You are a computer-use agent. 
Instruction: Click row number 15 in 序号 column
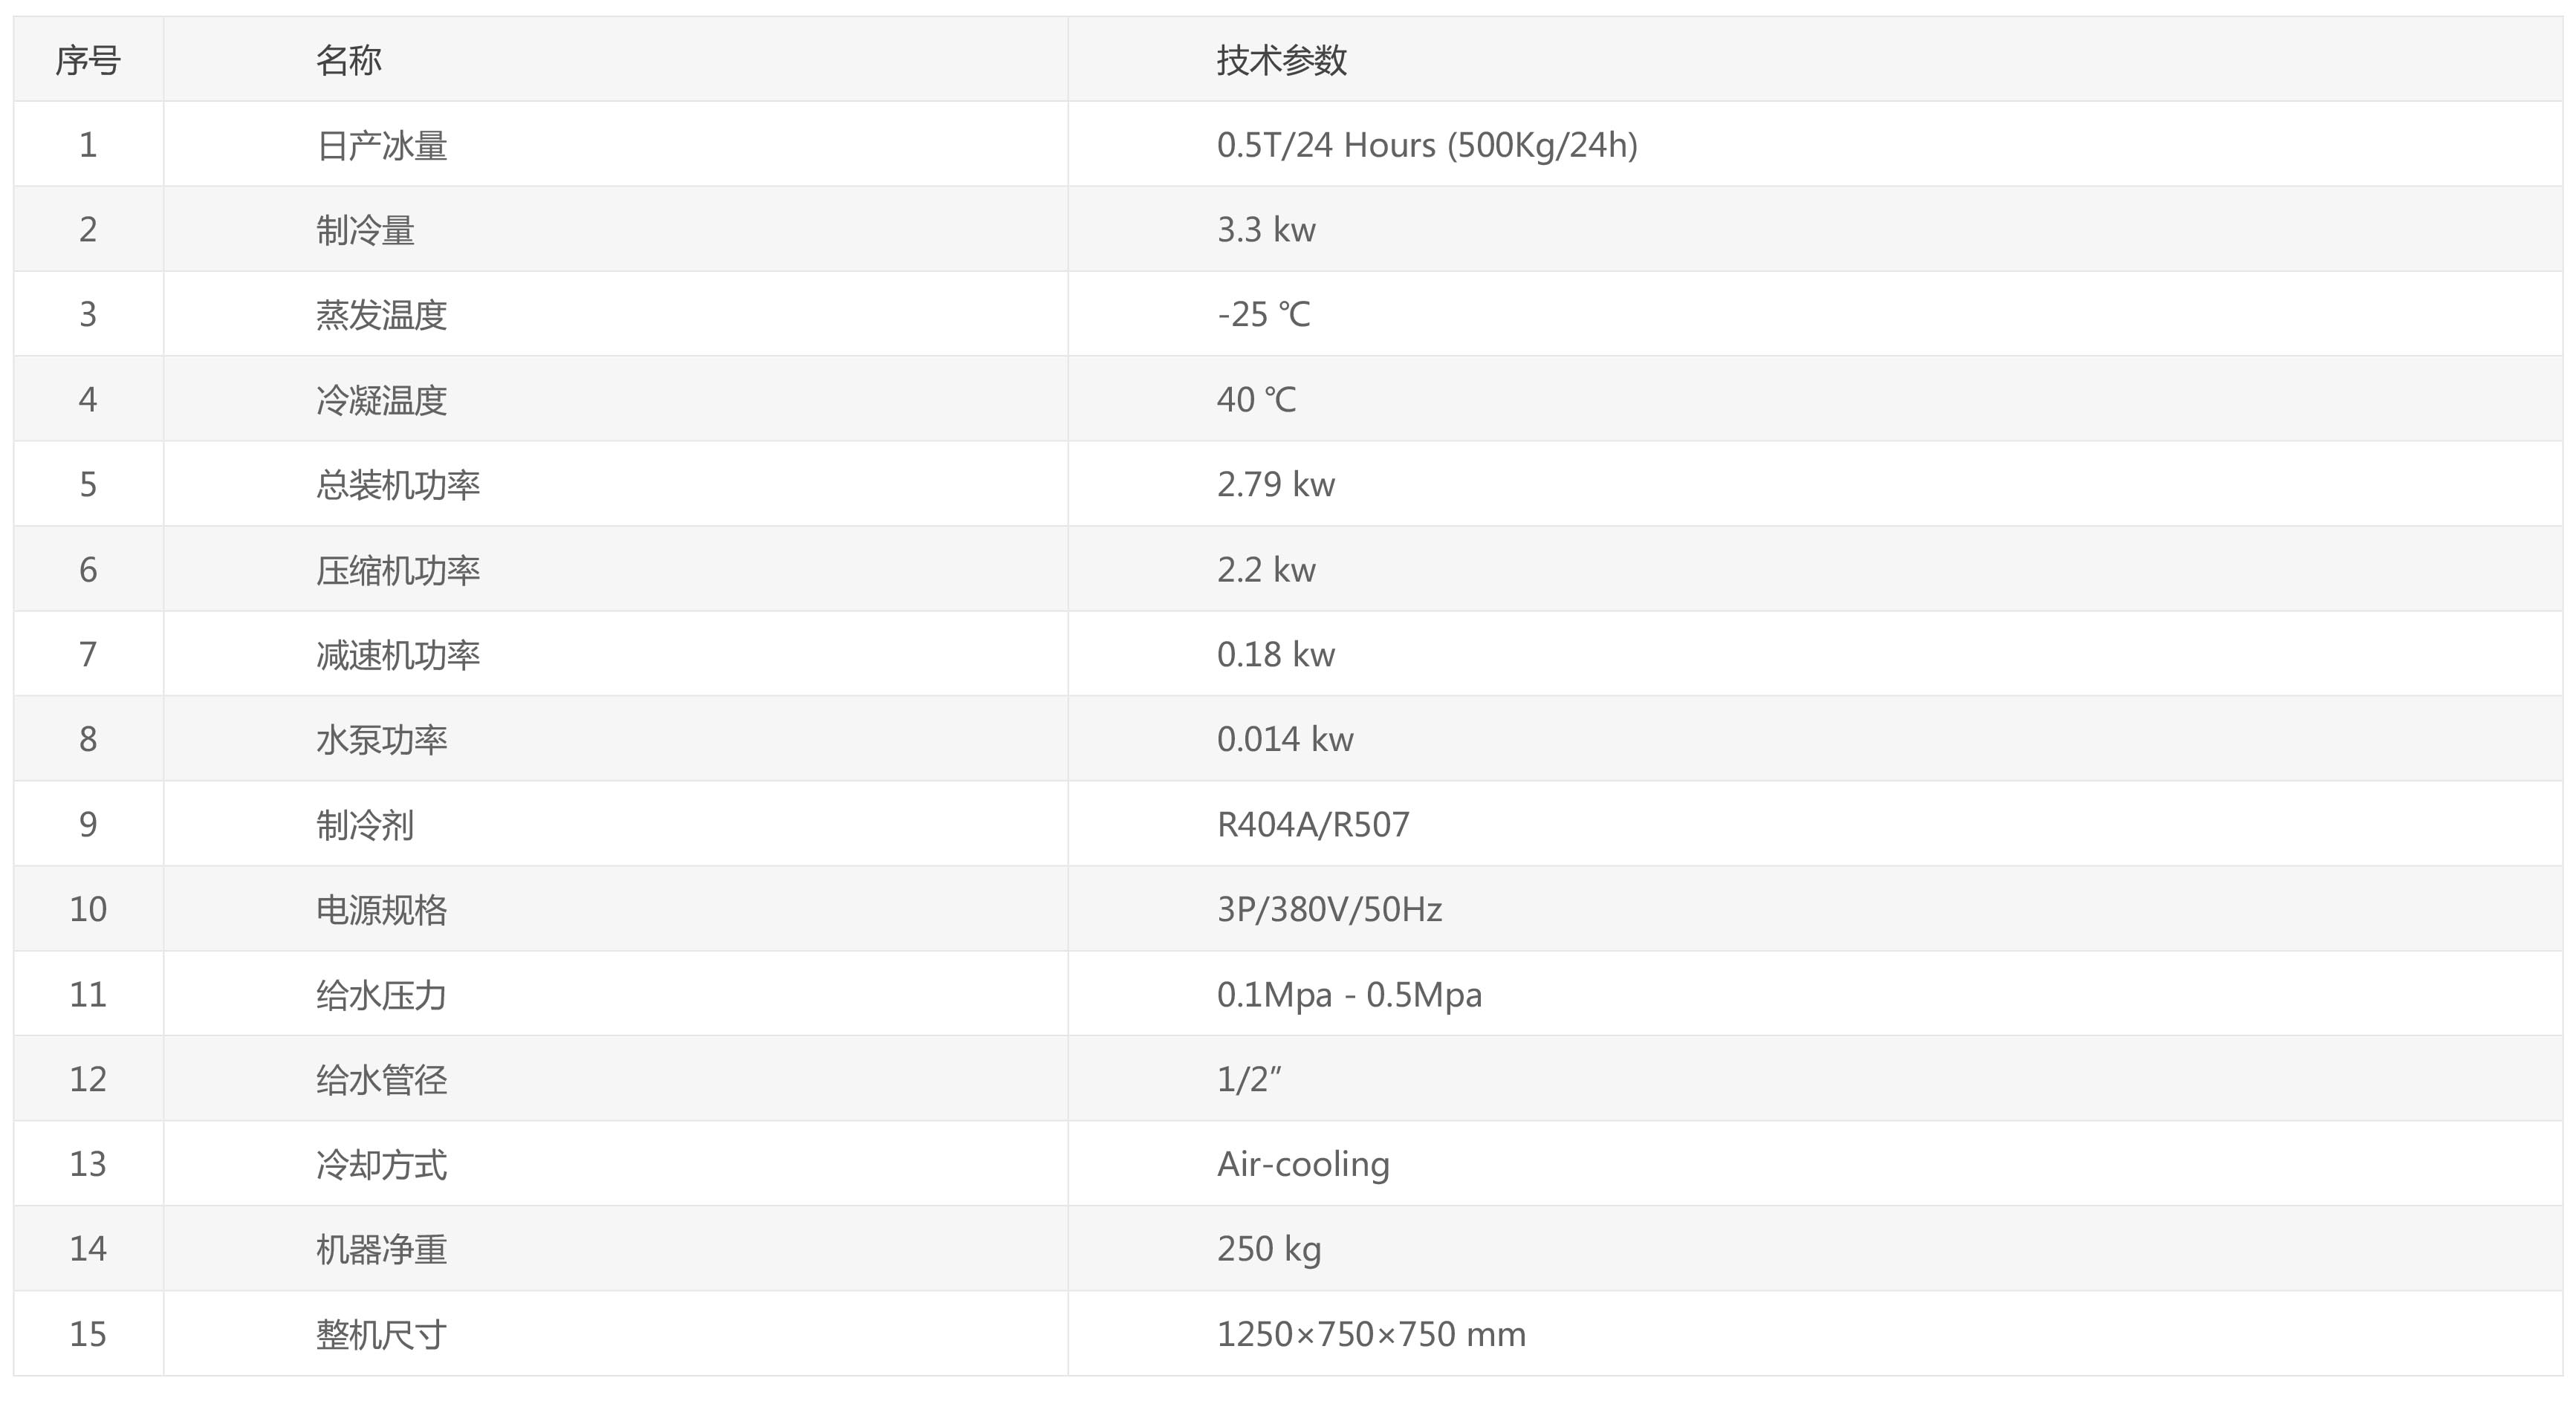(x=88, y=1335)
